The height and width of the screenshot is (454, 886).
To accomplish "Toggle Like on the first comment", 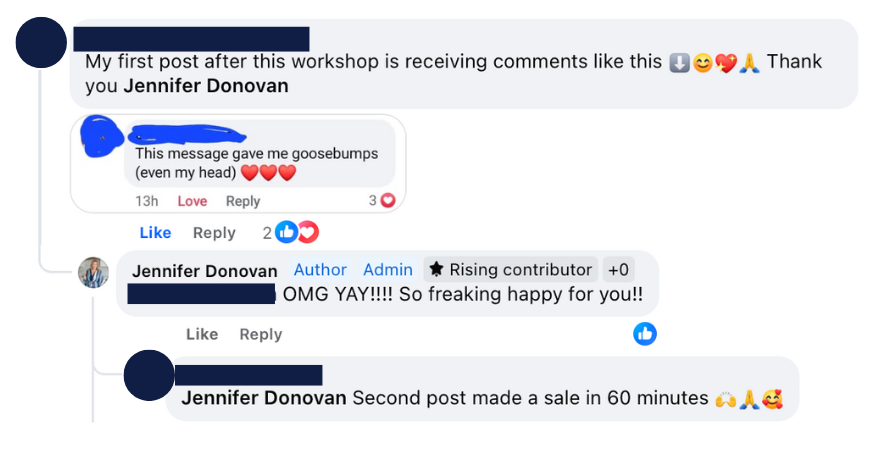I will point(155,232).
